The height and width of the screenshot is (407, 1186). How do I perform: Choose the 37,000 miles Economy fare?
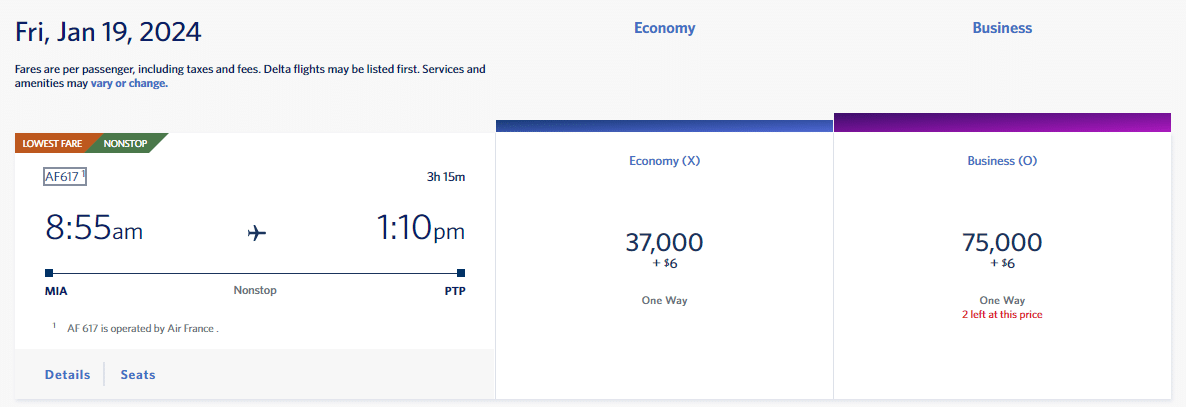point(664,242)
